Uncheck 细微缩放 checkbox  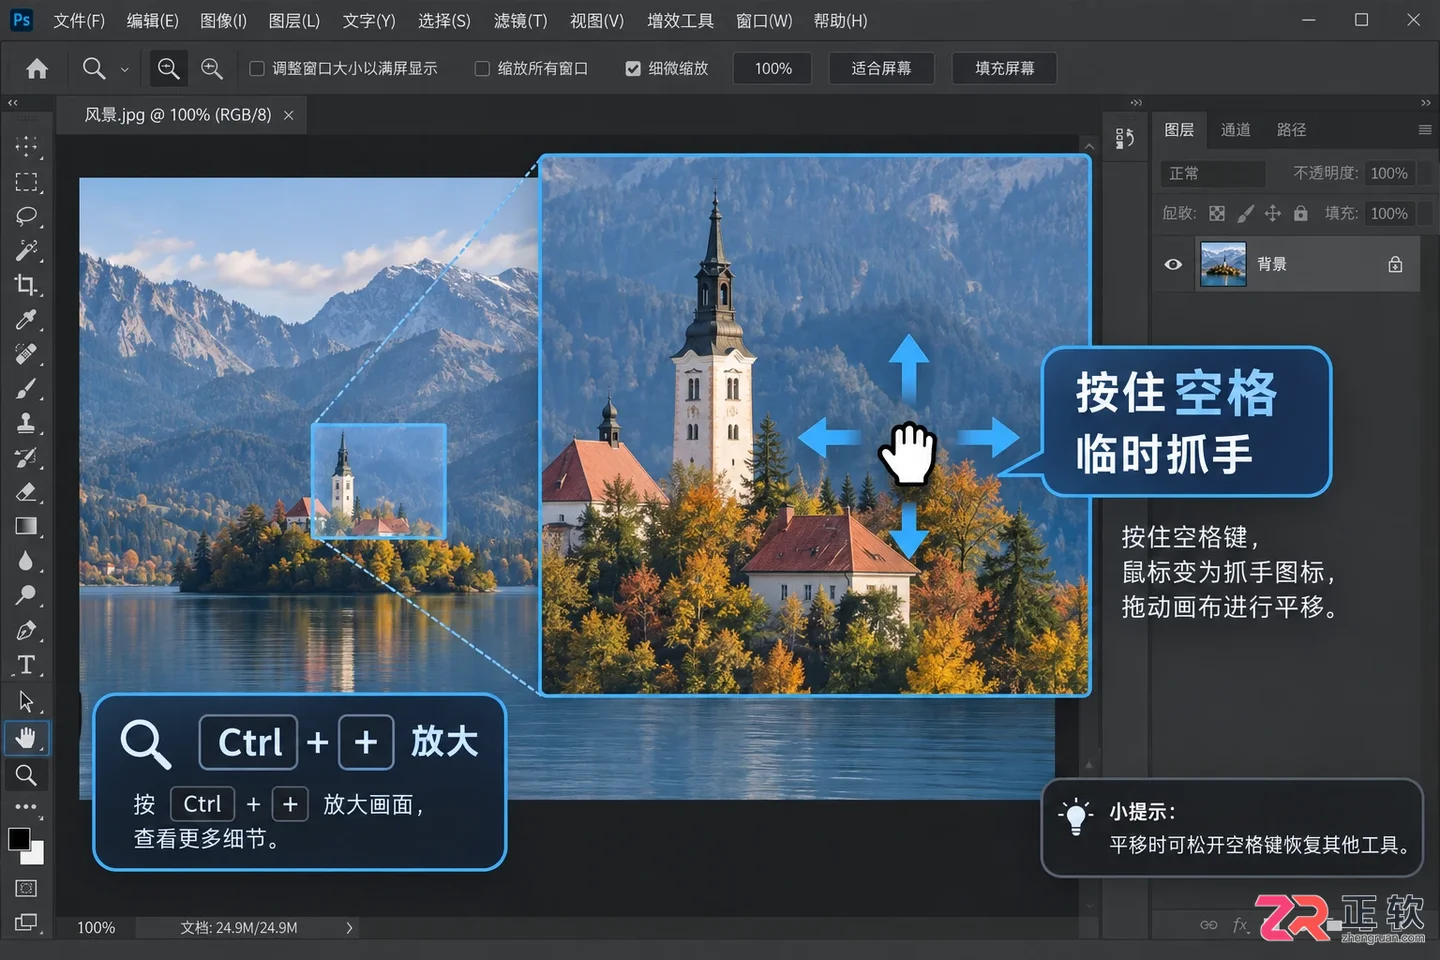[633, 68]
